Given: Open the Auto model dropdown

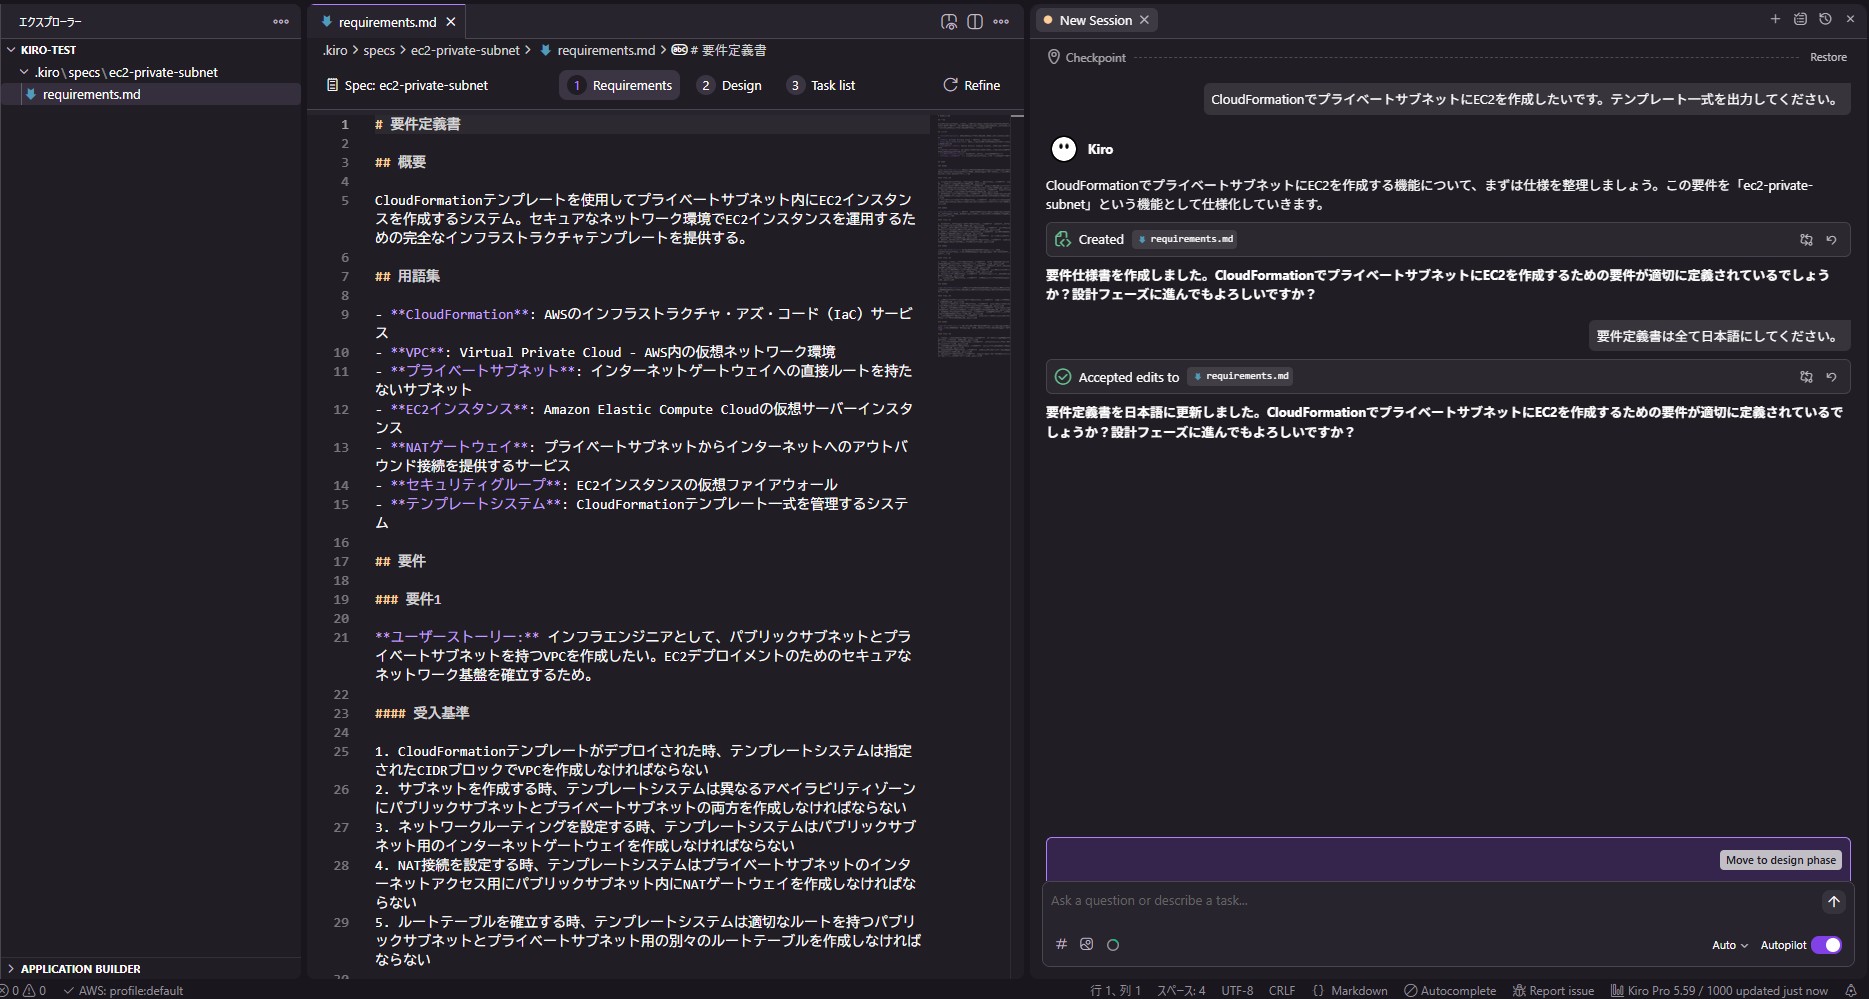Looking at the screenshot, I should point(1729,945).
